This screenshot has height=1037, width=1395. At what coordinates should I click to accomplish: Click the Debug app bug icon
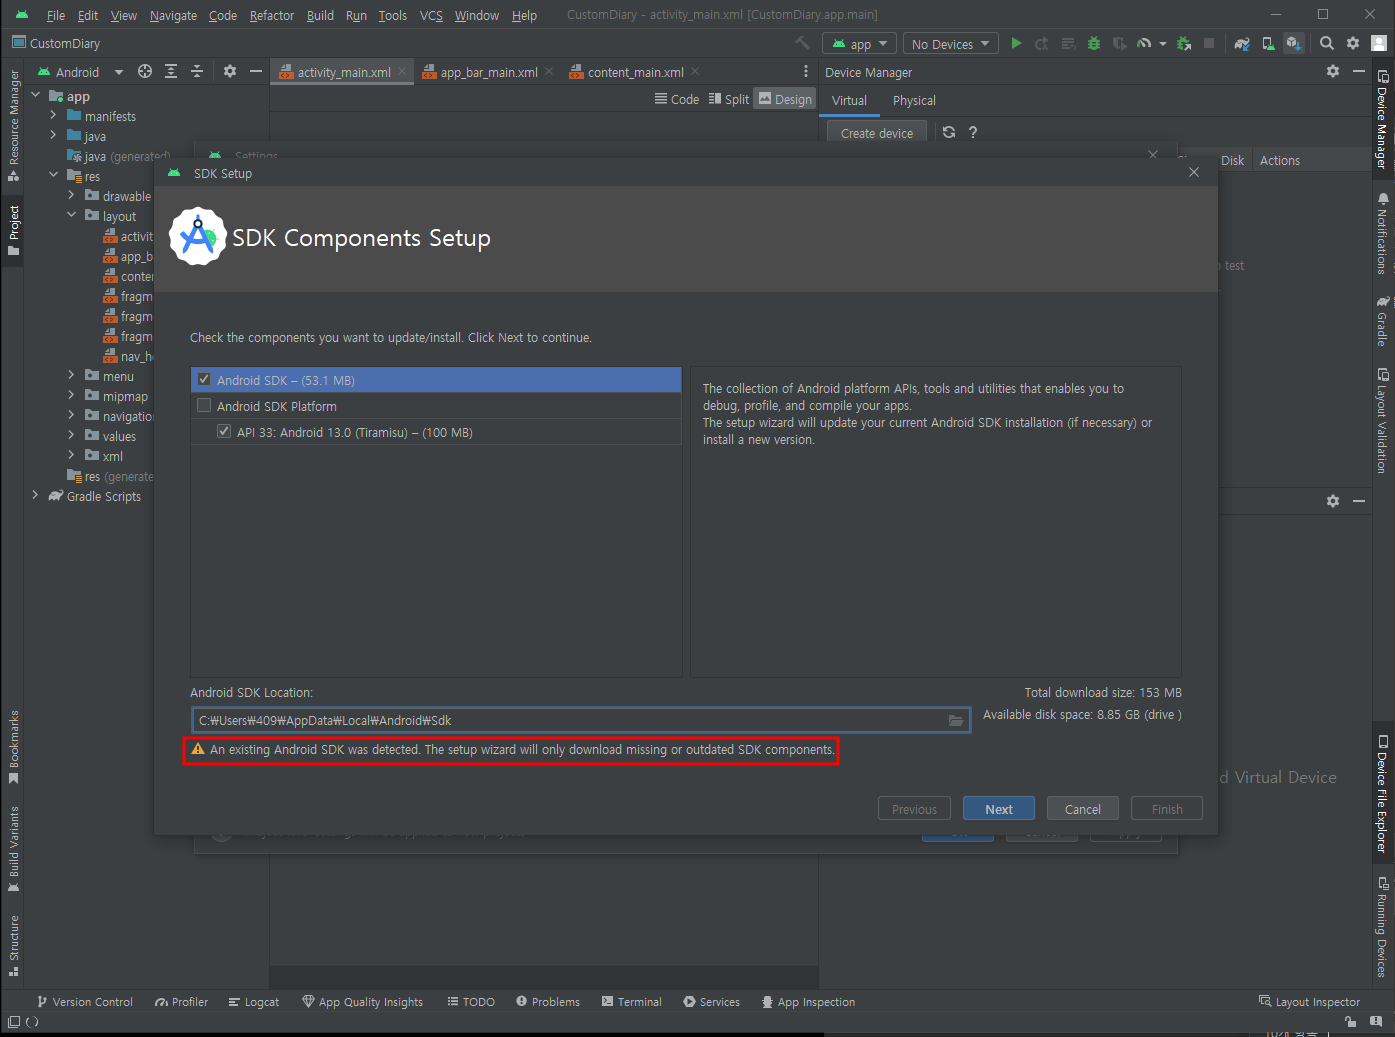(x=1094, y=43)
